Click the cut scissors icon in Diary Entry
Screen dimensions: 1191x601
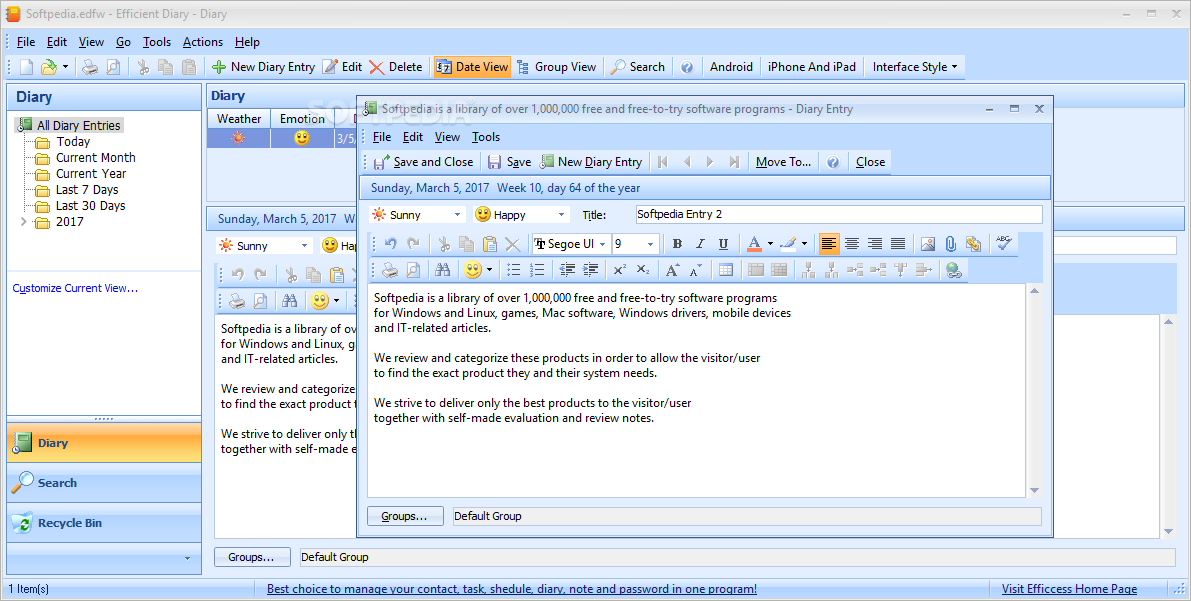[x=444, y=244]
